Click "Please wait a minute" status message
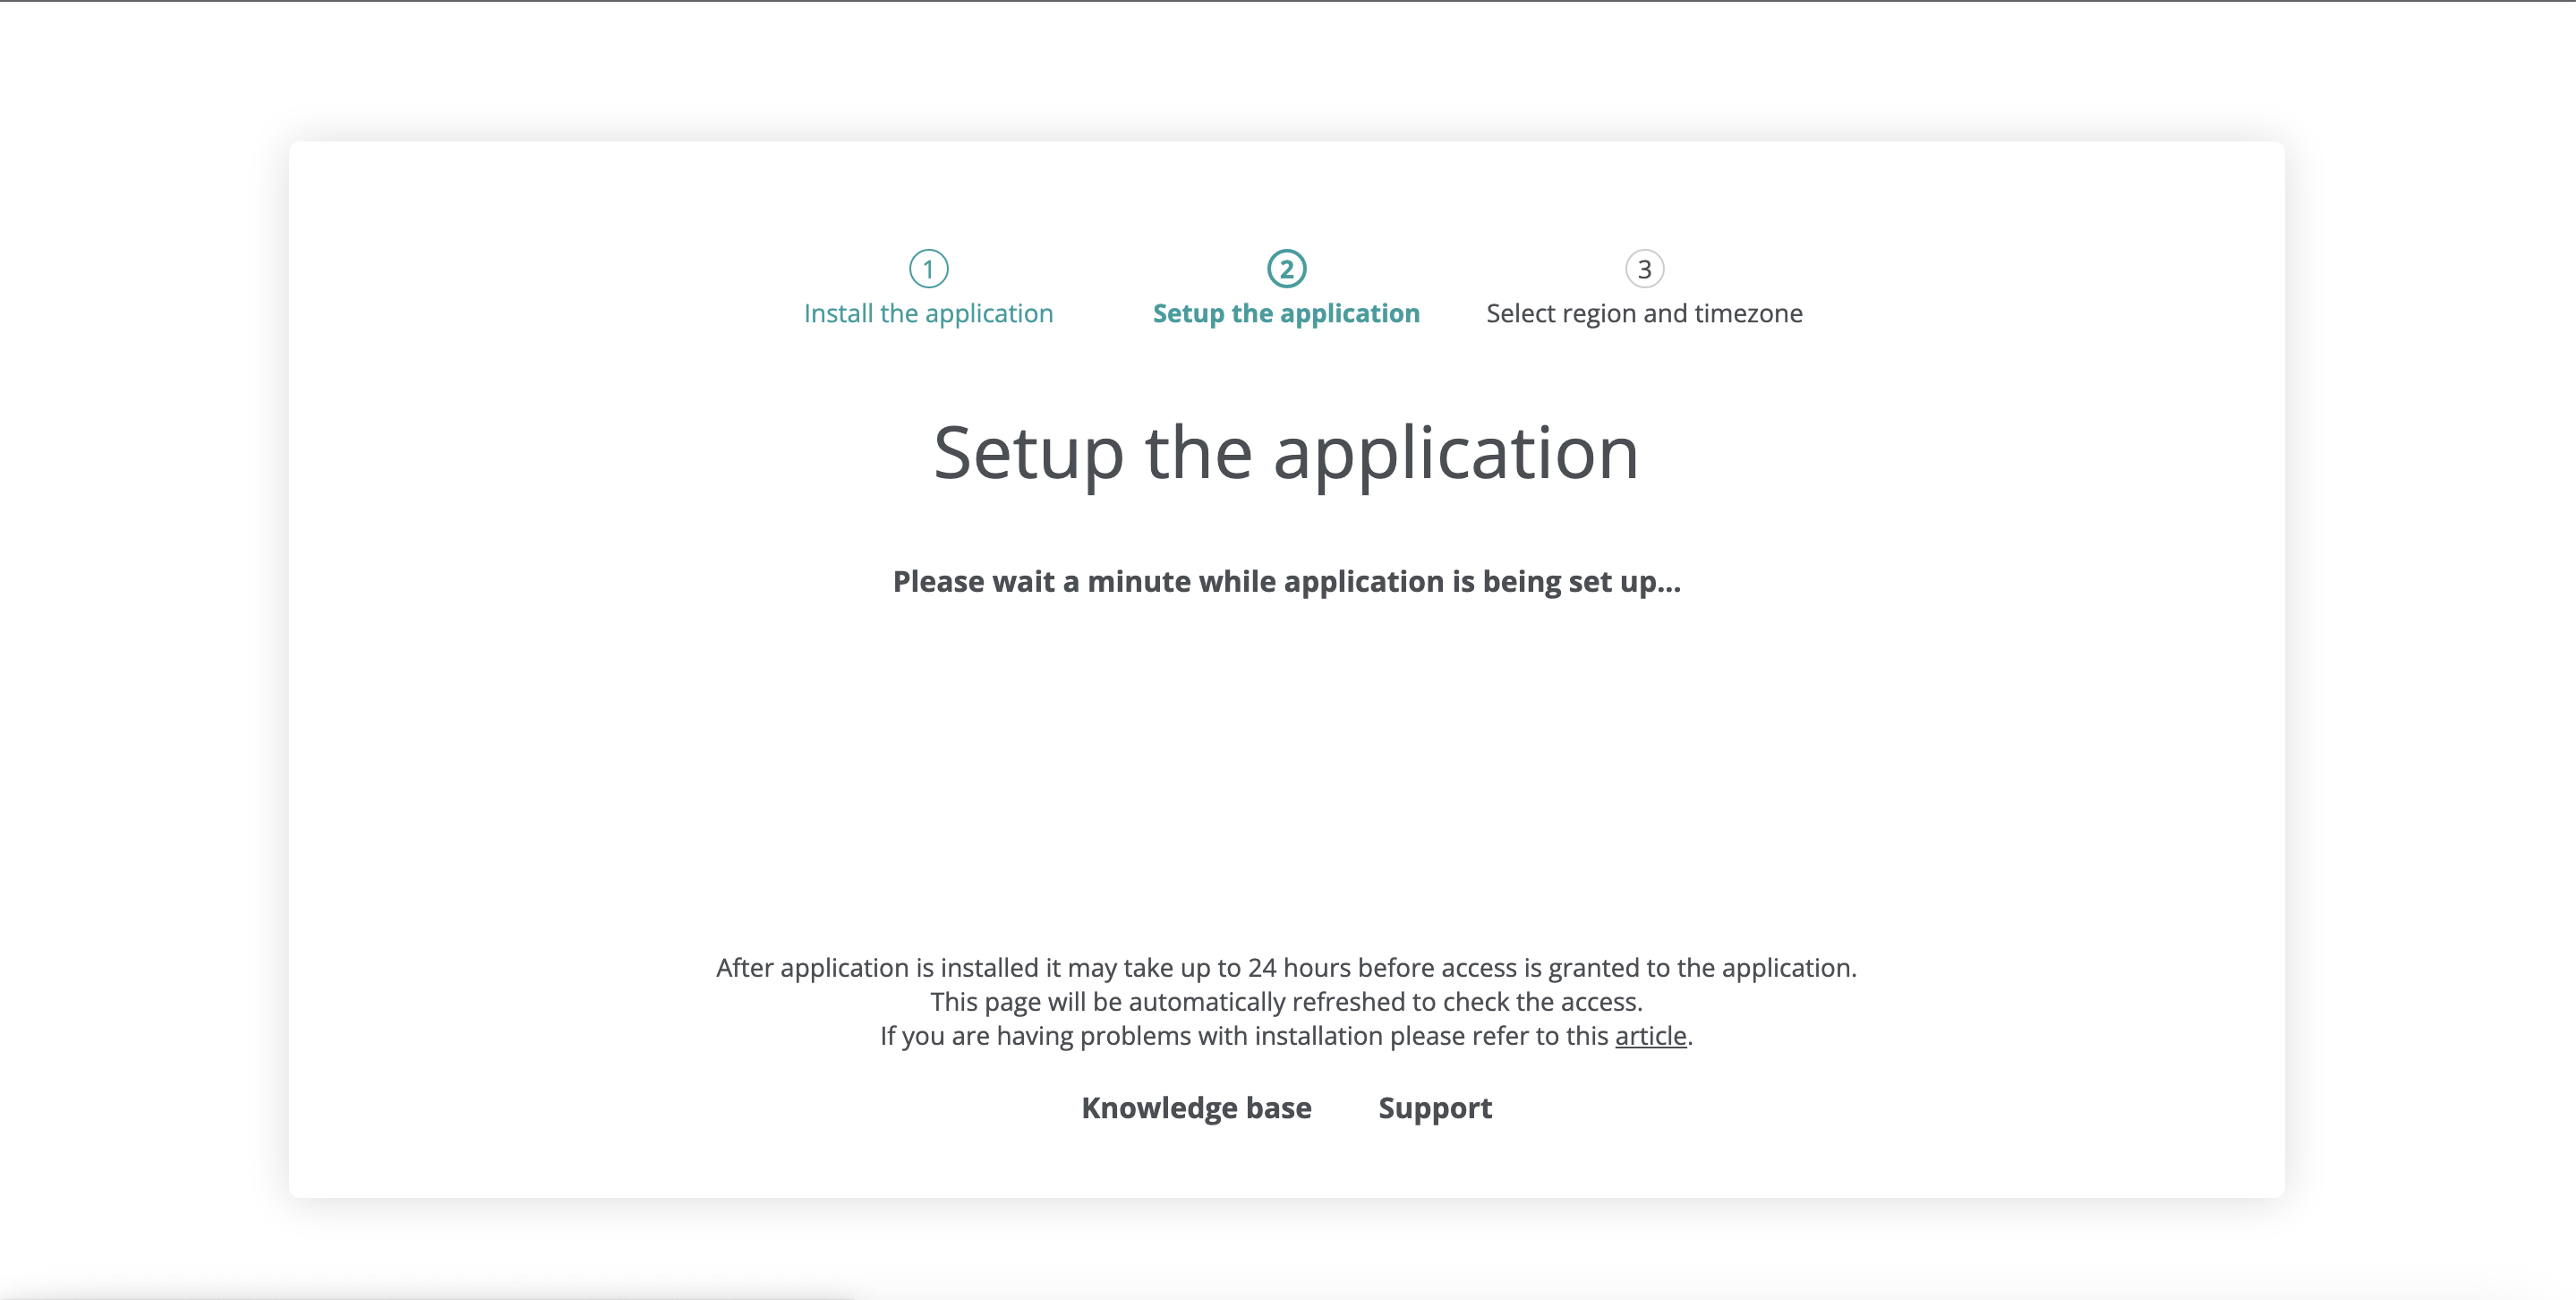The height and width of the screenshot is (1300, 2576). (x=1286, y=581)
